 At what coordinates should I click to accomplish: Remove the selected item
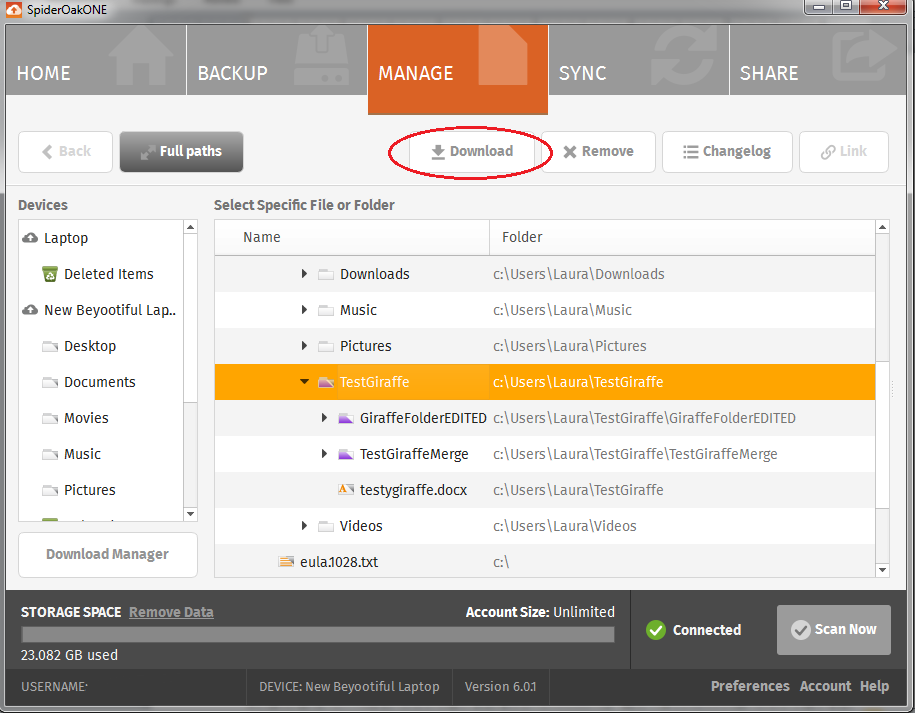[x=598, y=152]
